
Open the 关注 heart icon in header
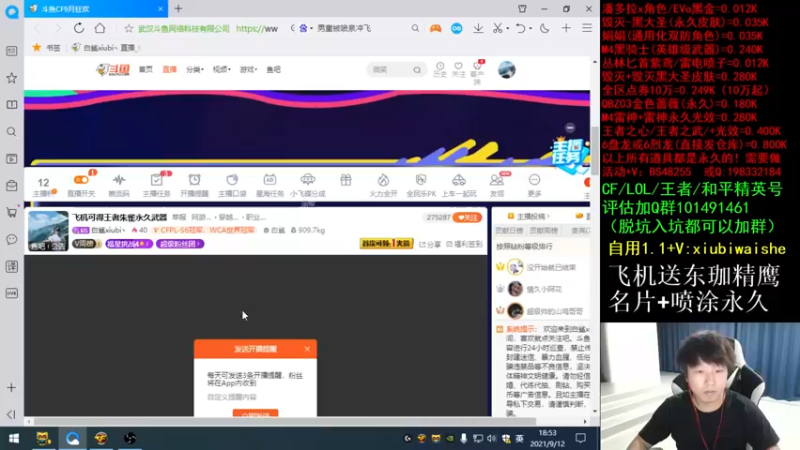tap(458, 69)
